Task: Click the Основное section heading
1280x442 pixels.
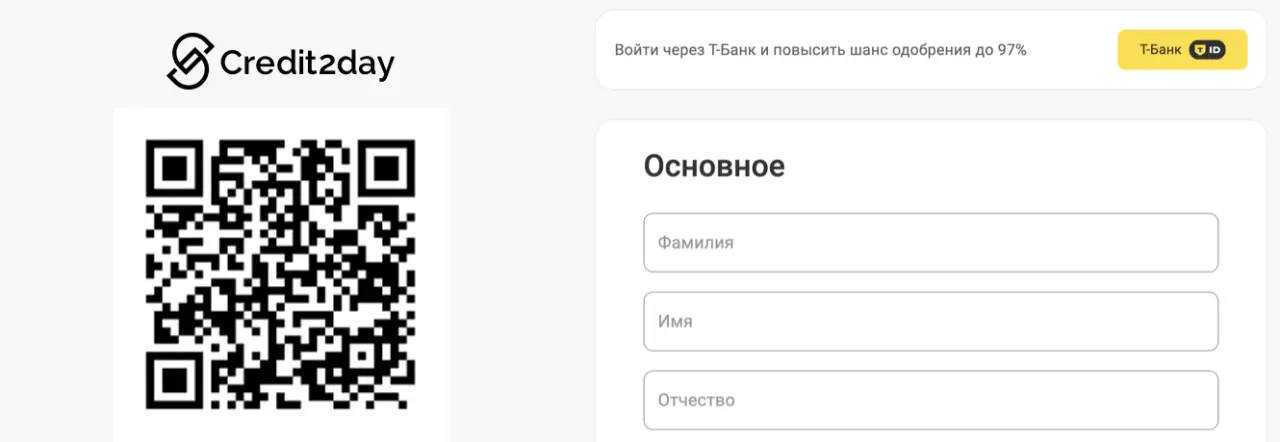Action: click(714, 166)
